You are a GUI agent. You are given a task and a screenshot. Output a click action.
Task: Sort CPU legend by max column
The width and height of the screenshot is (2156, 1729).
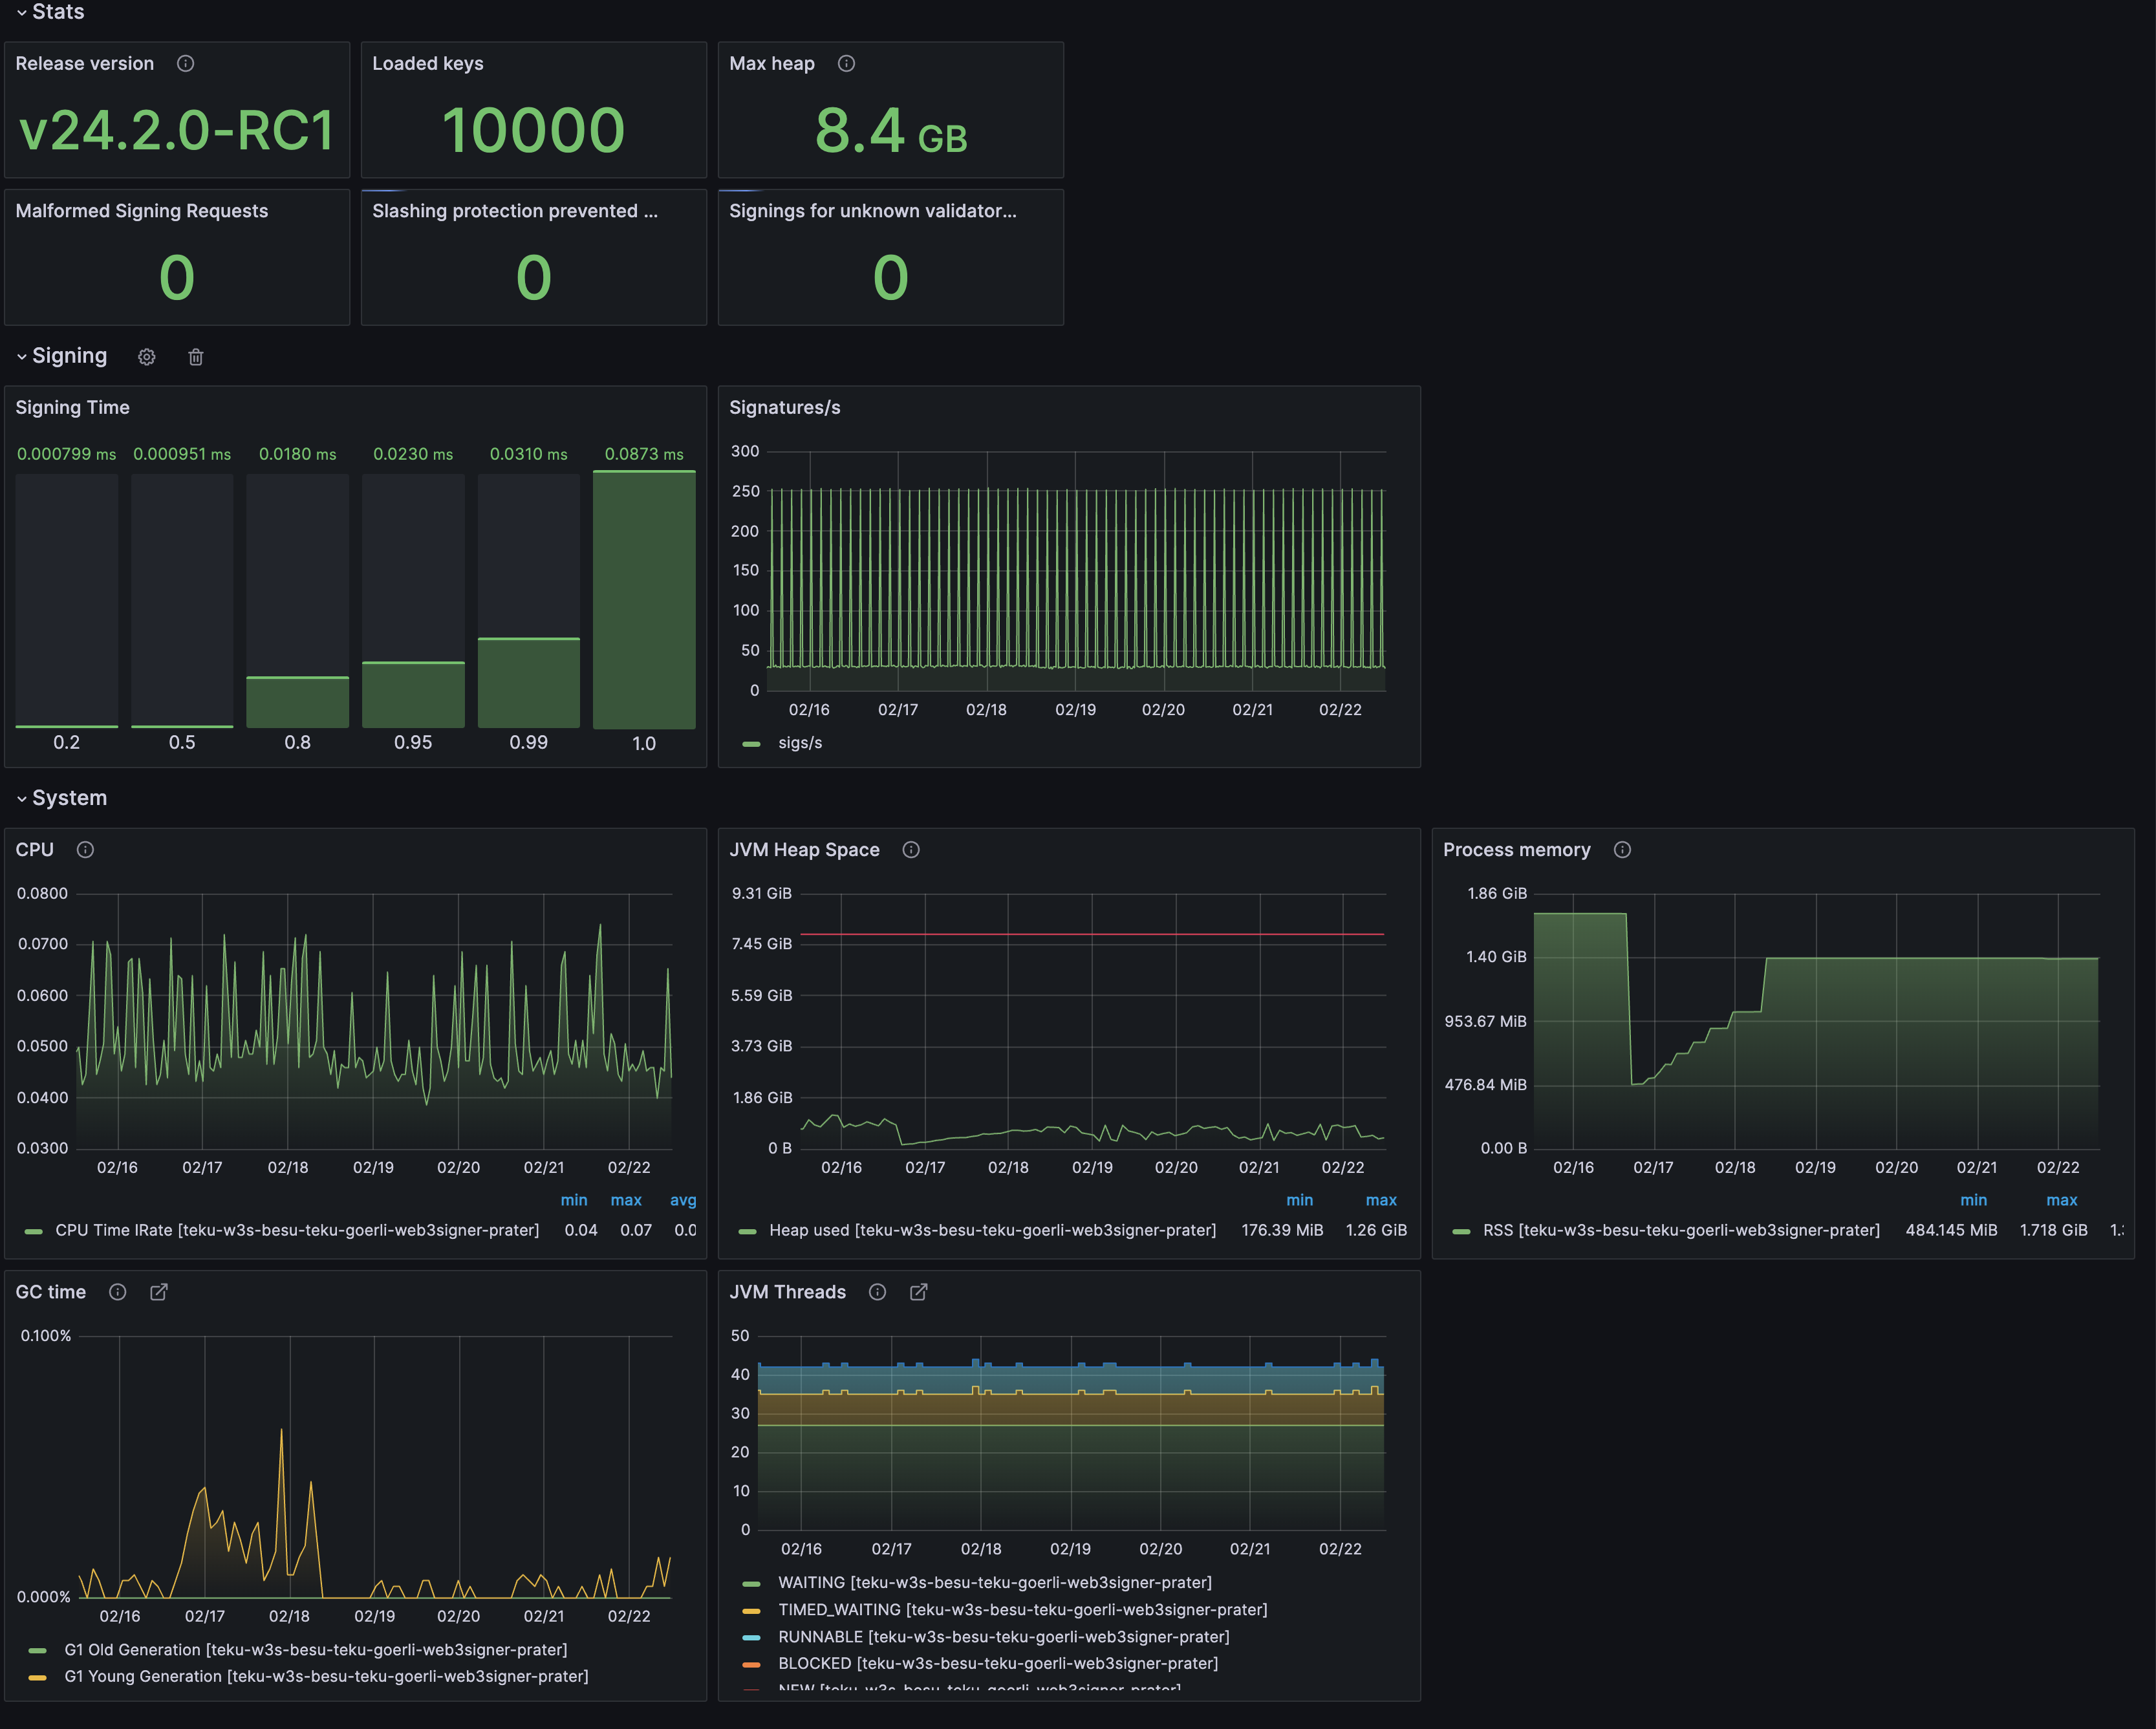click(x=627, y=1200)
